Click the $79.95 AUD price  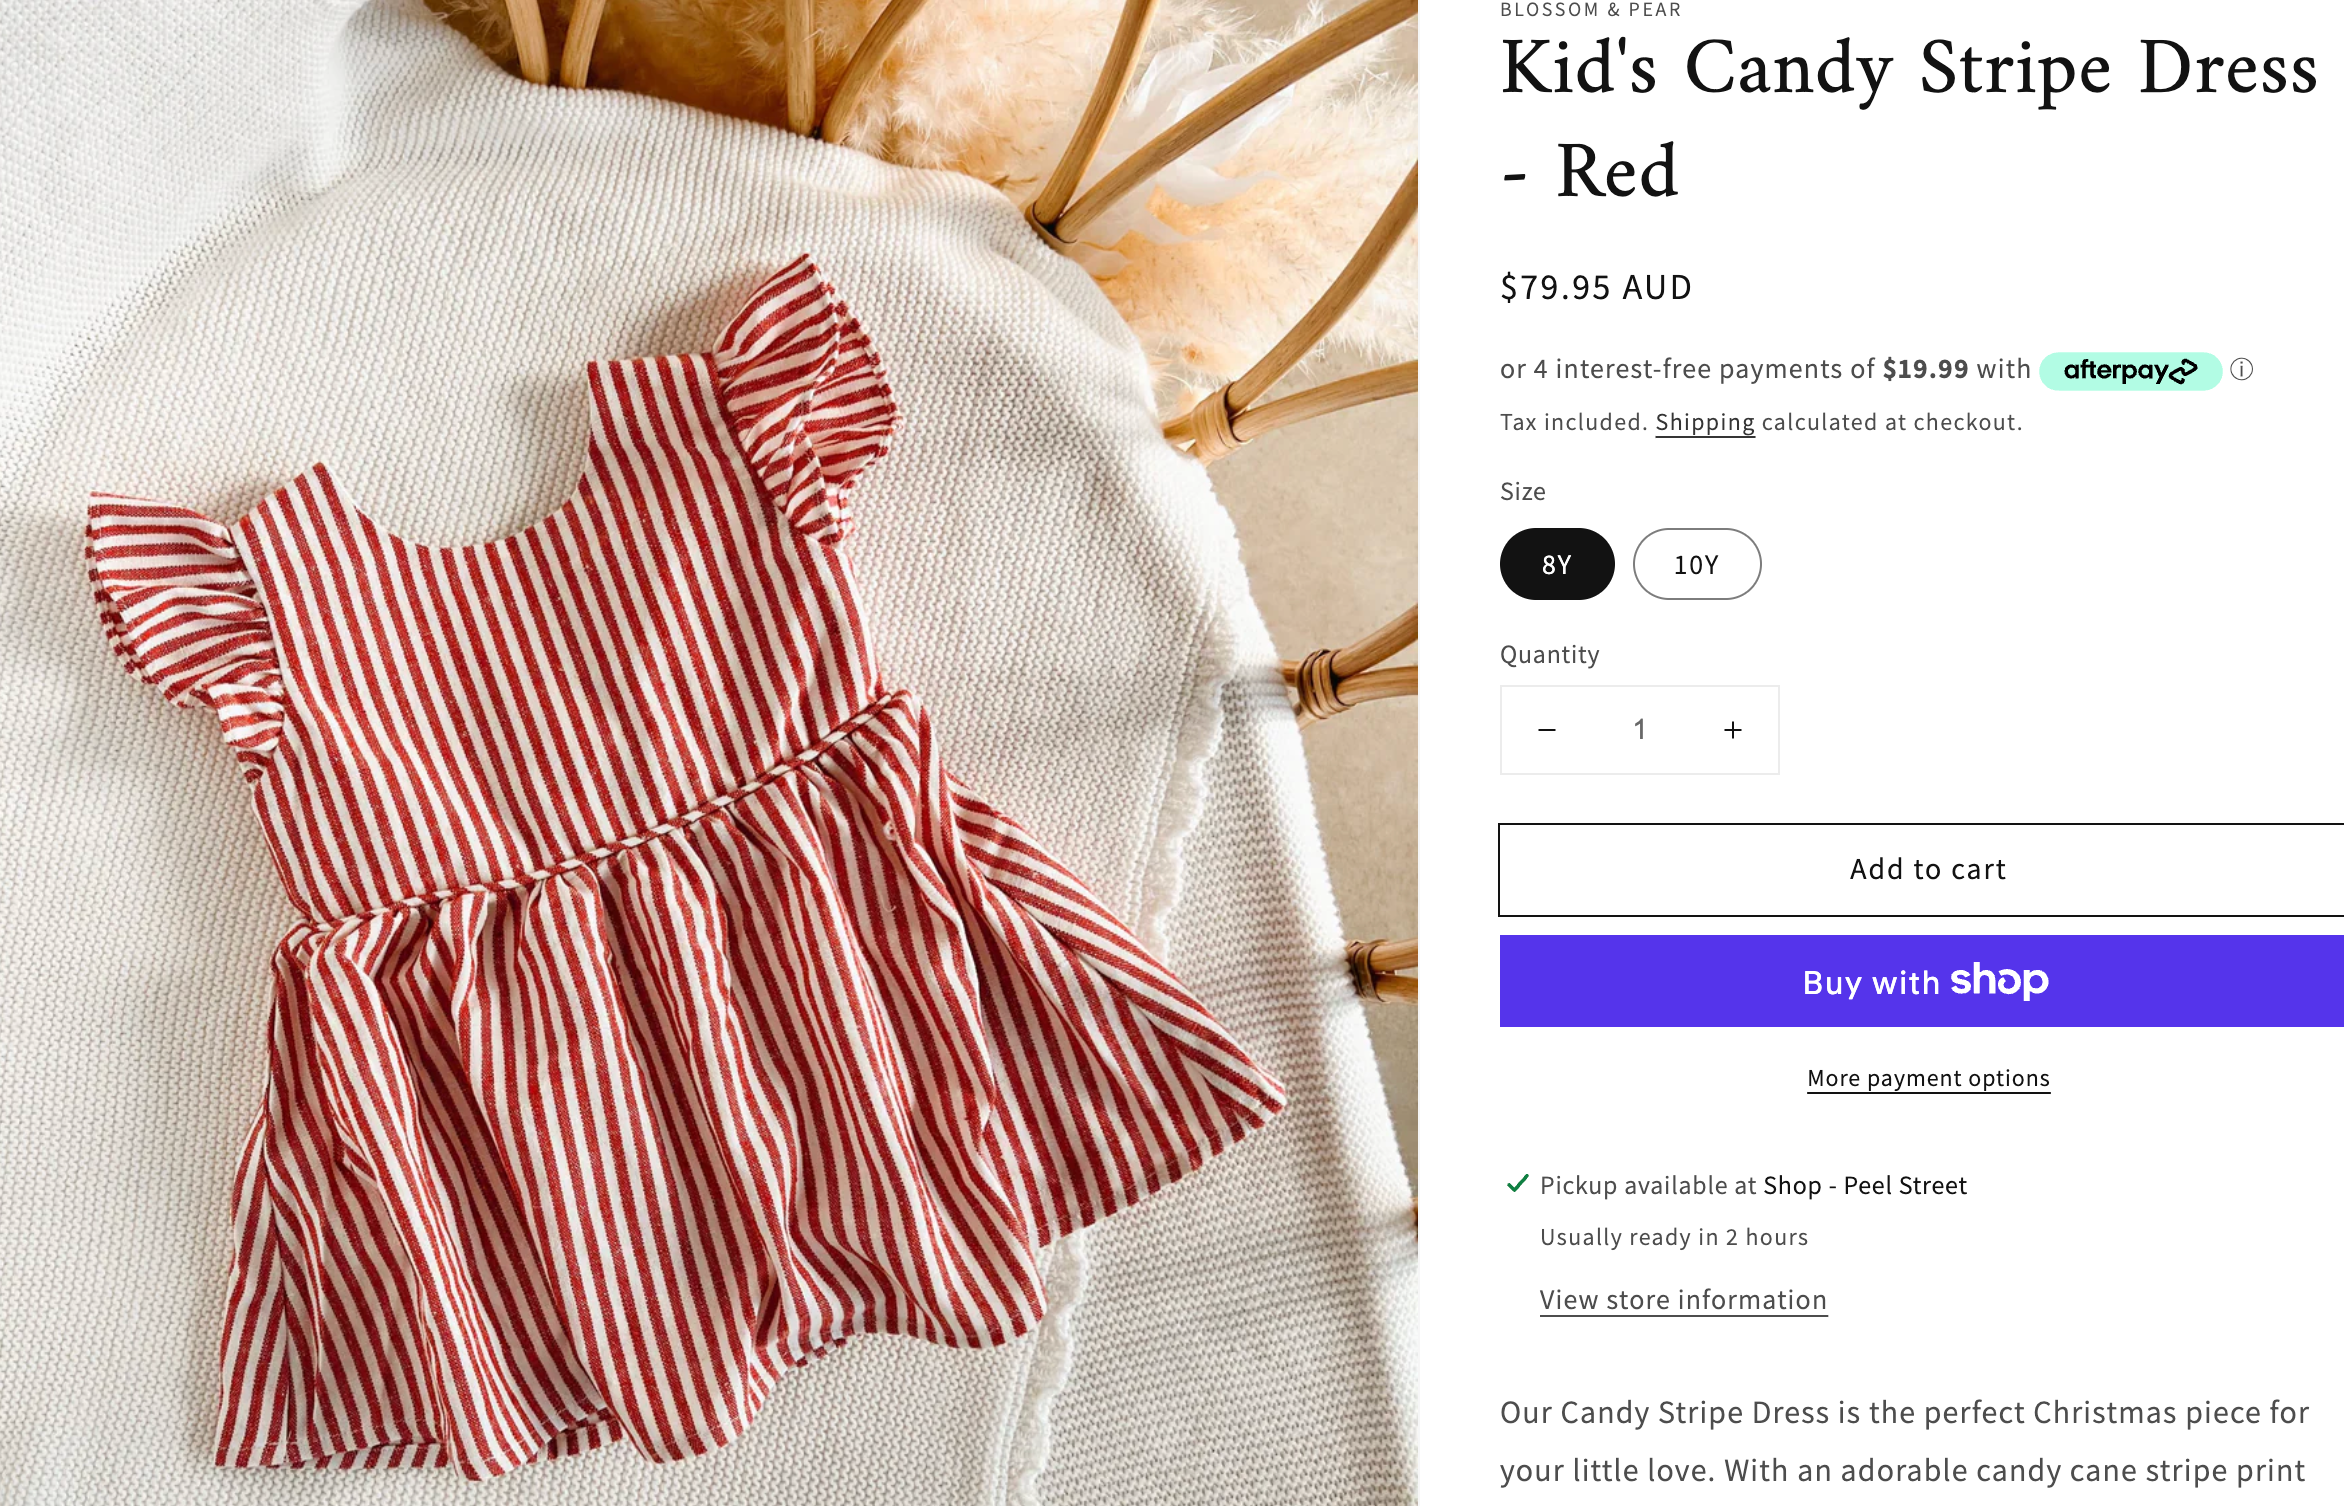(1596, 288)
